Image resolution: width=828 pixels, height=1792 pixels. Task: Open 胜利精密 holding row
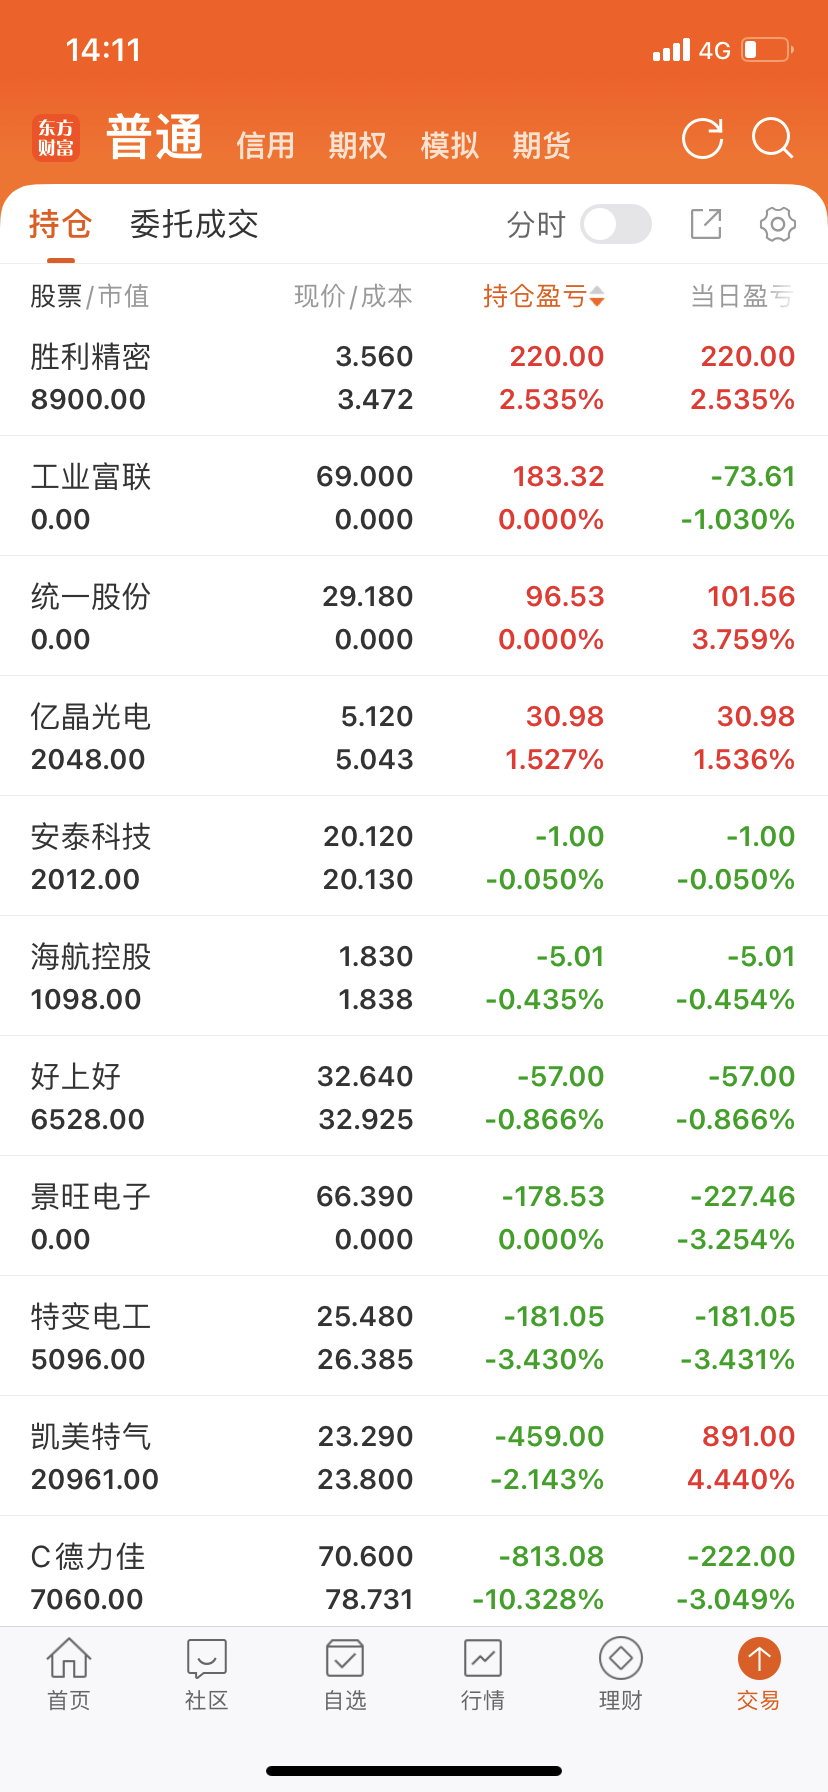coord(414,377)
